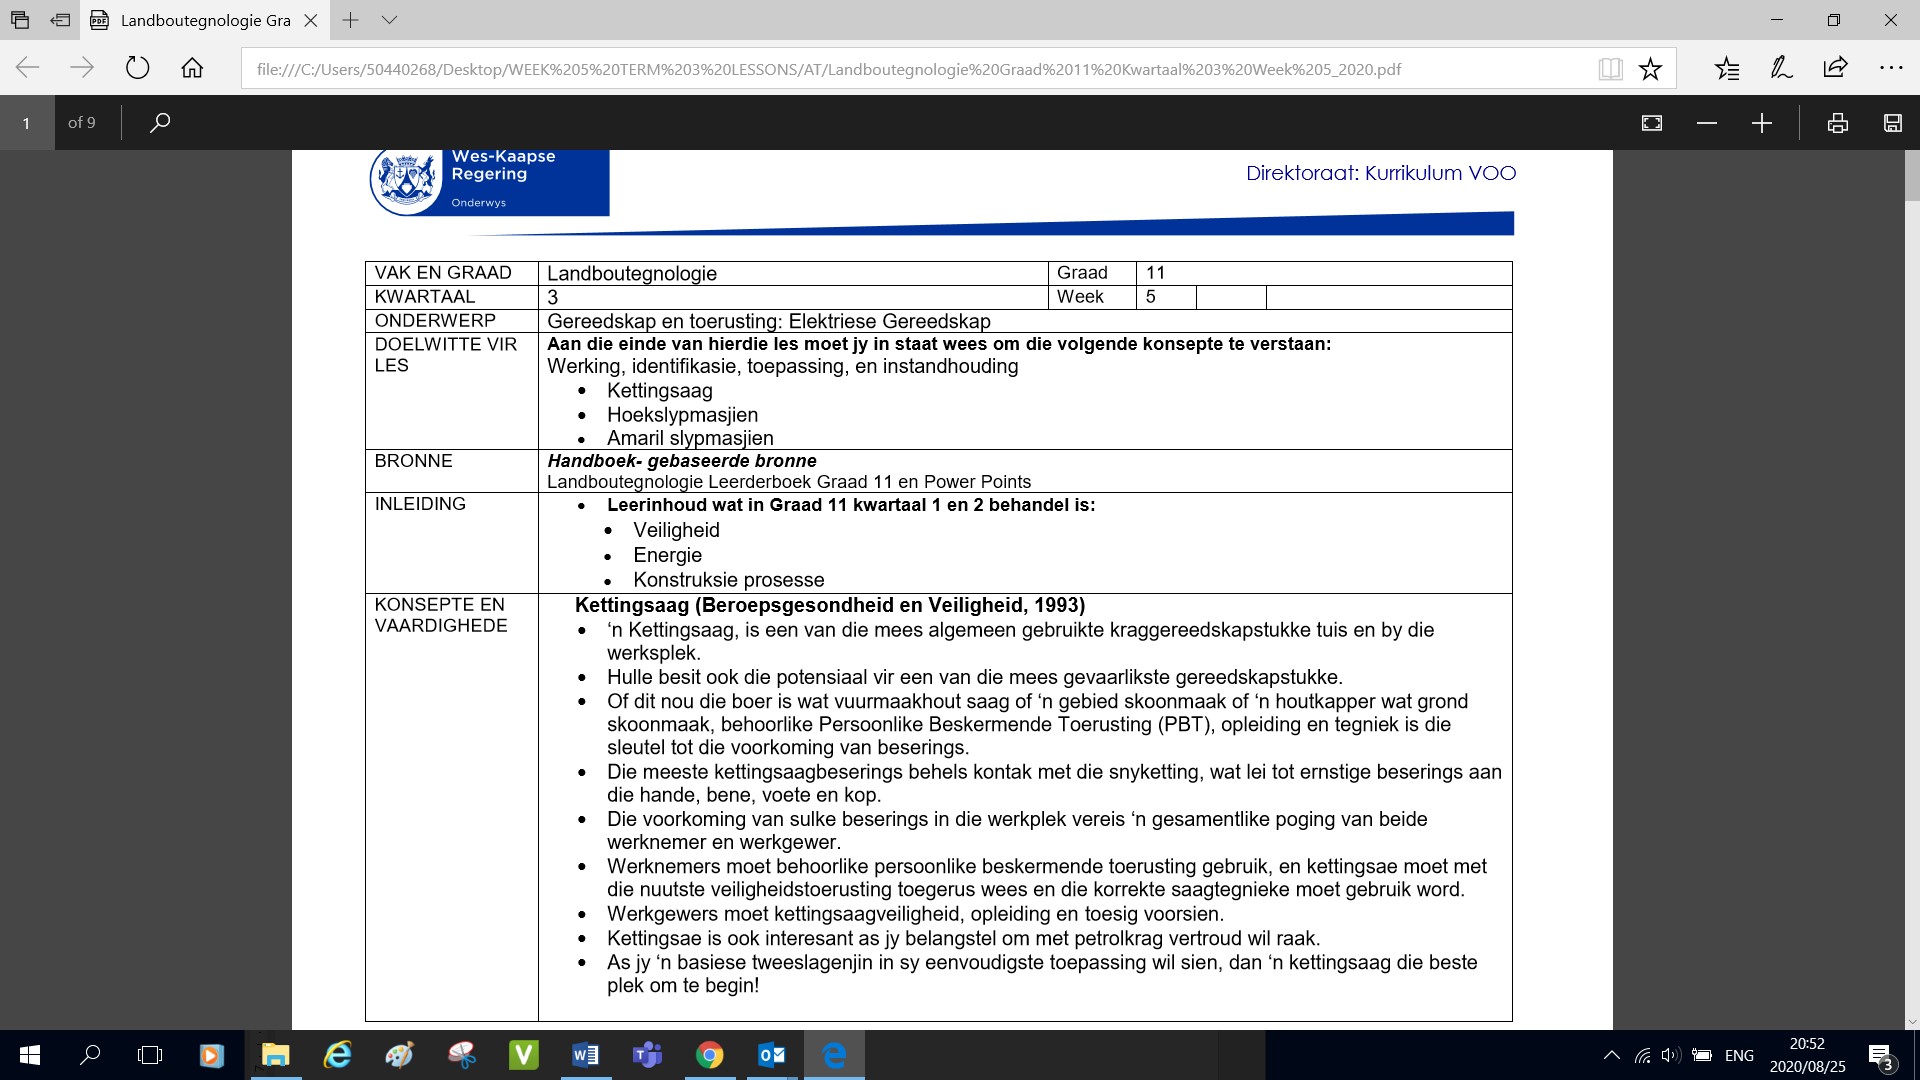Open the Action Center notifications icon

pos(1881,1056)
